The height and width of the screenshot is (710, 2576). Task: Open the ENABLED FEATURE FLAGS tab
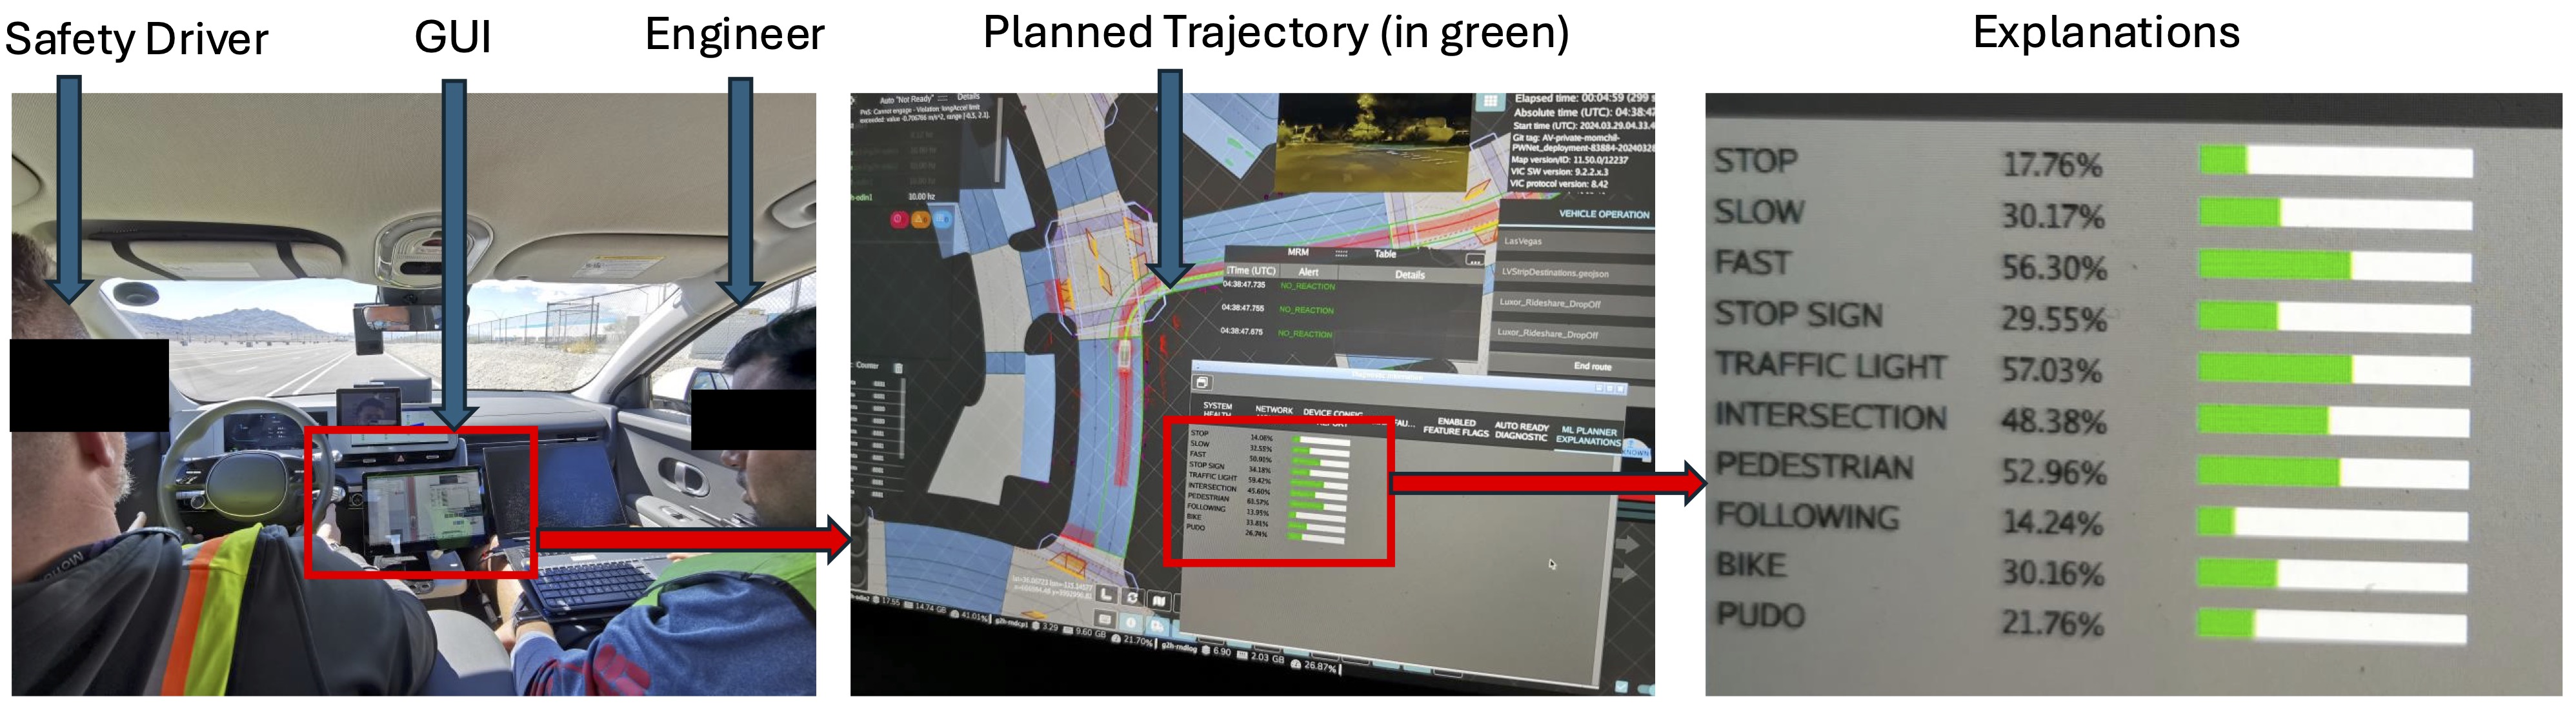(1456, 427)
